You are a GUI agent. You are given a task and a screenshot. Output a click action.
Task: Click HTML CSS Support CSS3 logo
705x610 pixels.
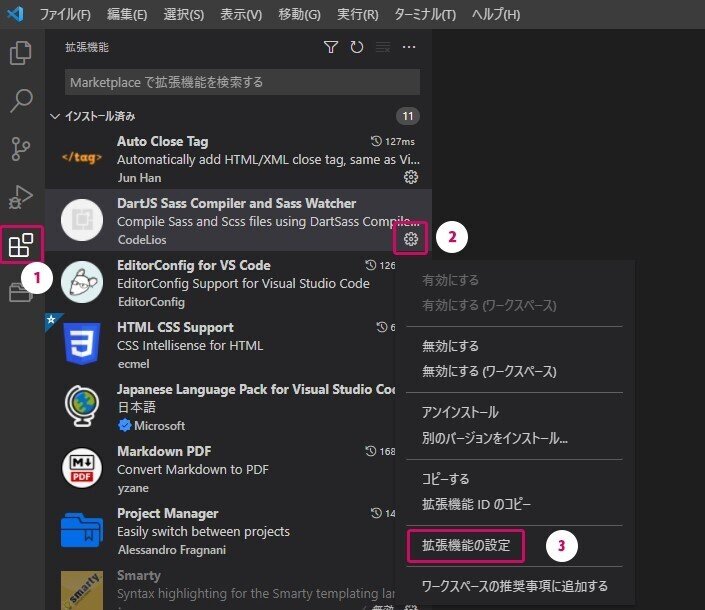[82, 343]
